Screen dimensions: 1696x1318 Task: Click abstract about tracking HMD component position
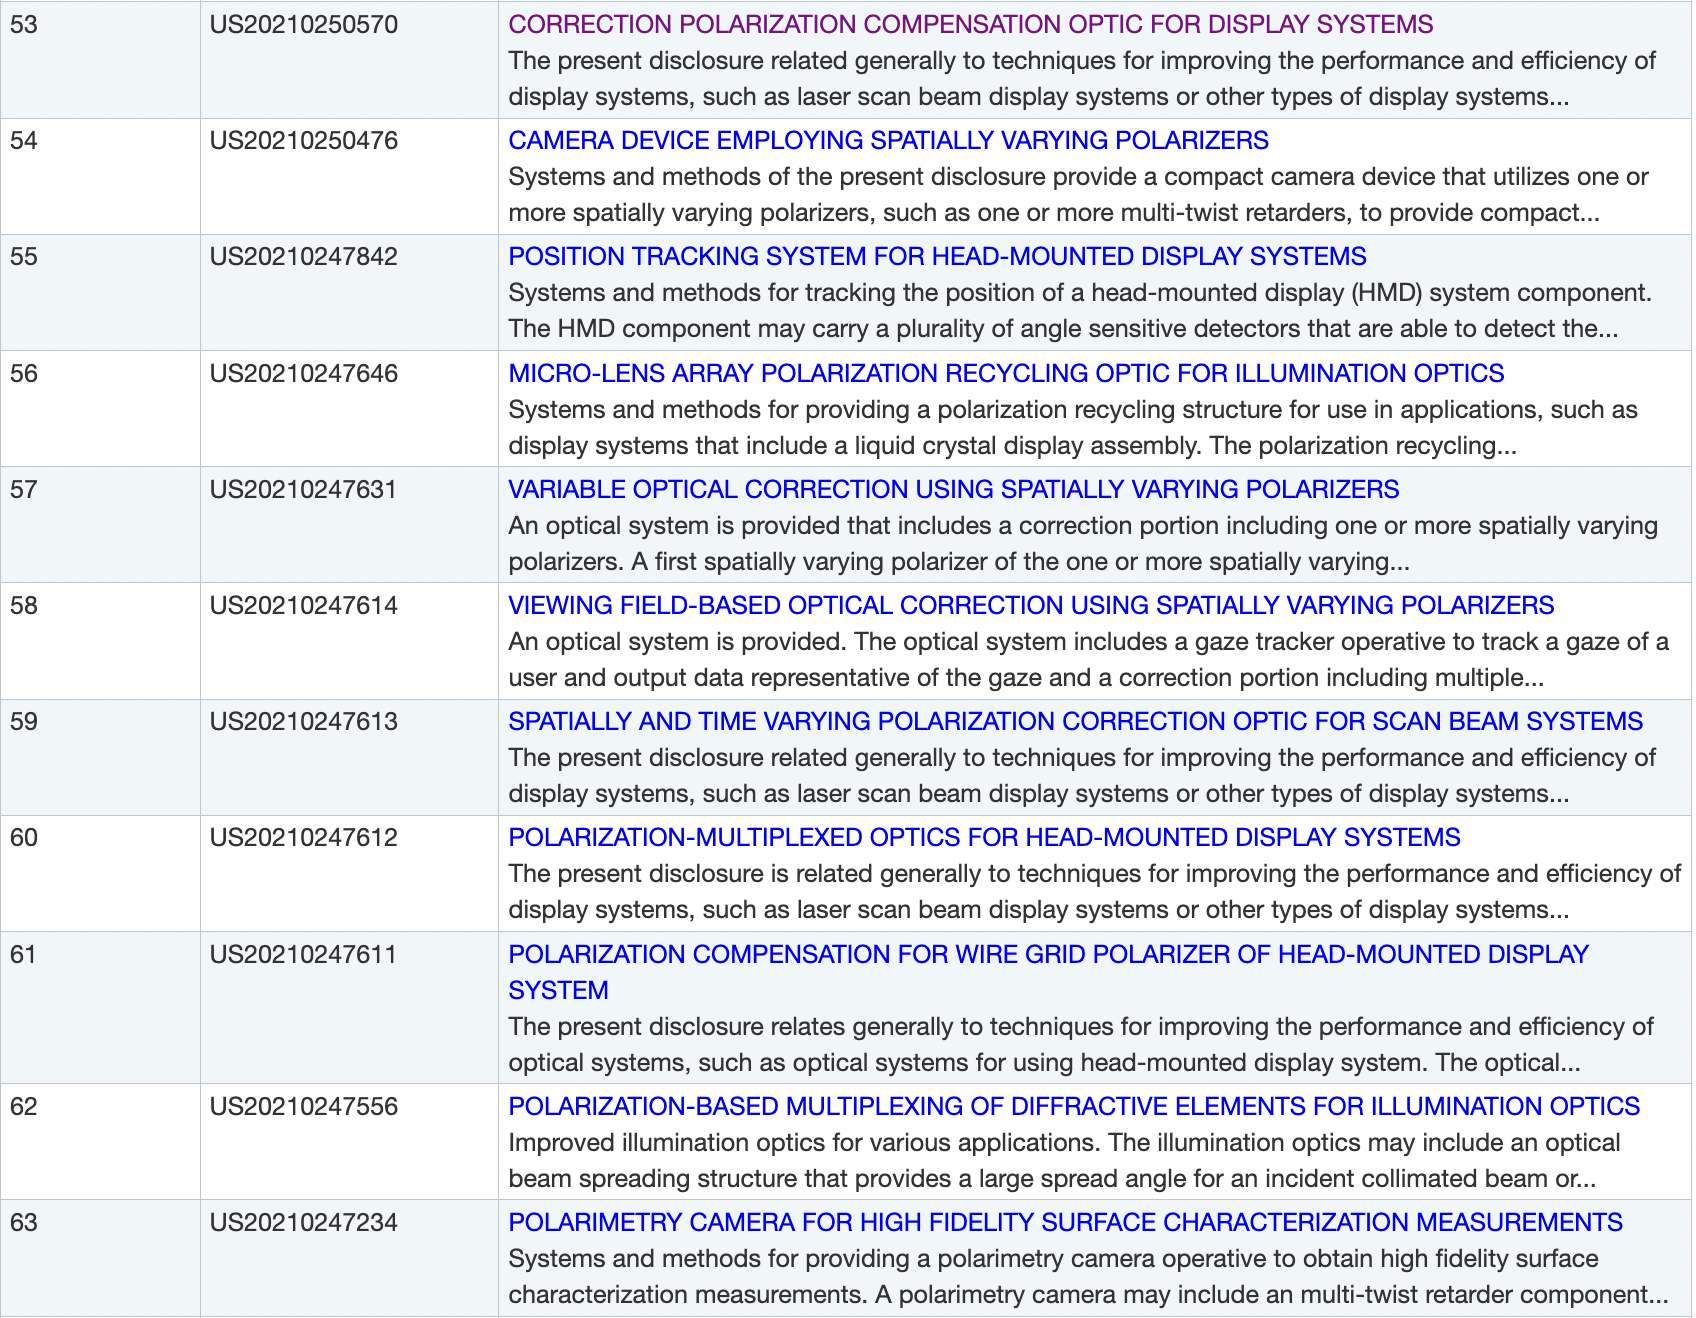1080,310
